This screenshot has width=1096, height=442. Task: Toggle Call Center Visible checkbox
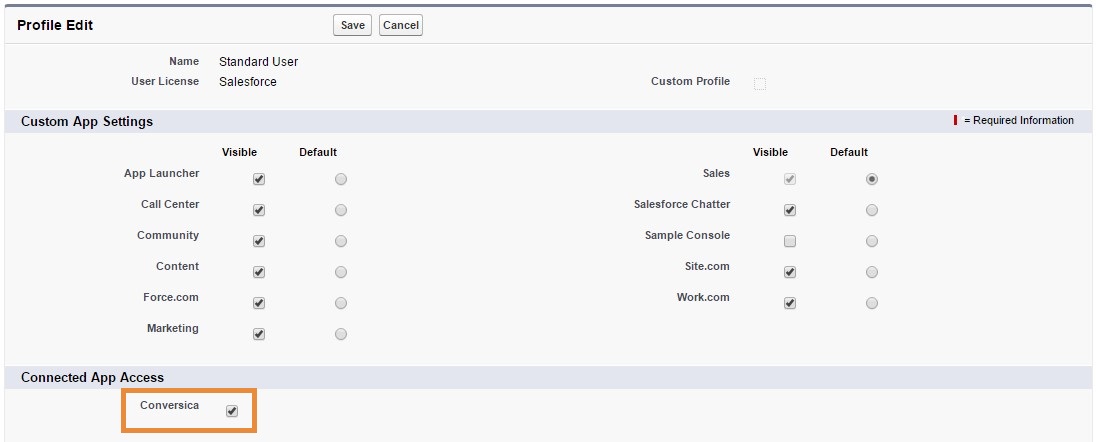coord(259,210)
